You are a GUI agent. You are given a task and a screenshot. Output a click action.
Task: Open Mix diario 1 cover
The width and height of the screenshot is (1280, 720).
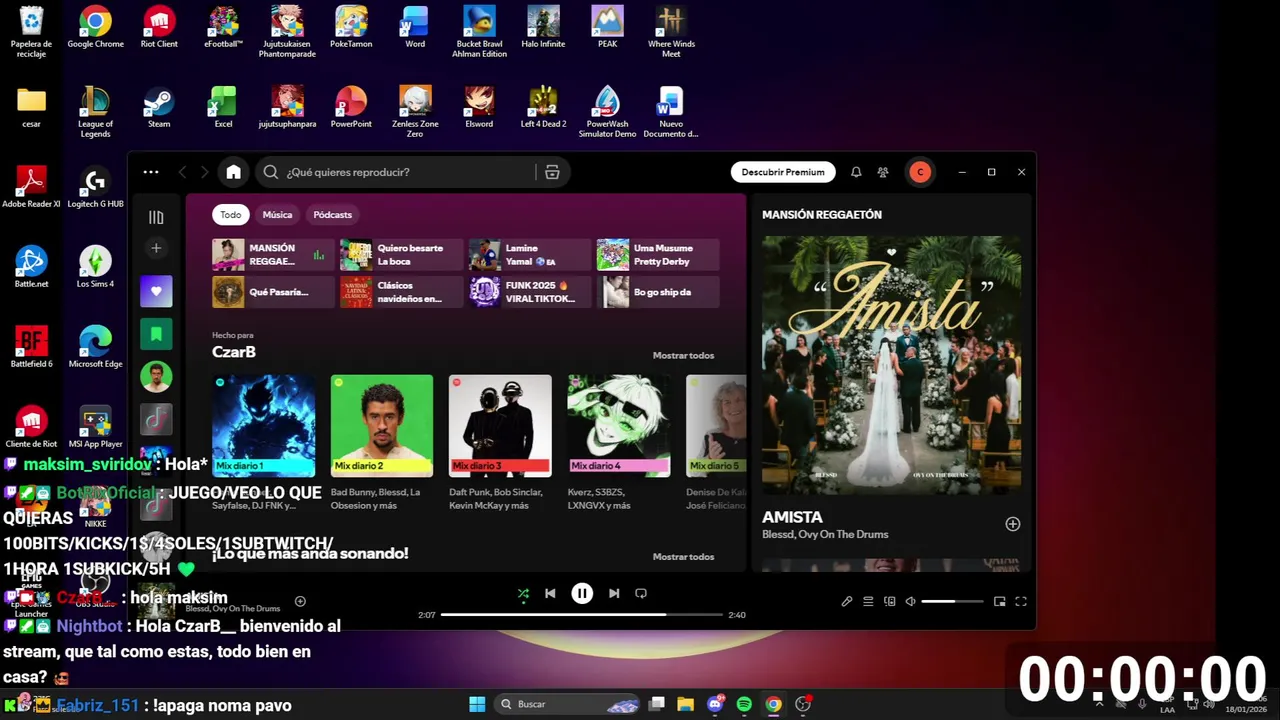click(263, 426)
